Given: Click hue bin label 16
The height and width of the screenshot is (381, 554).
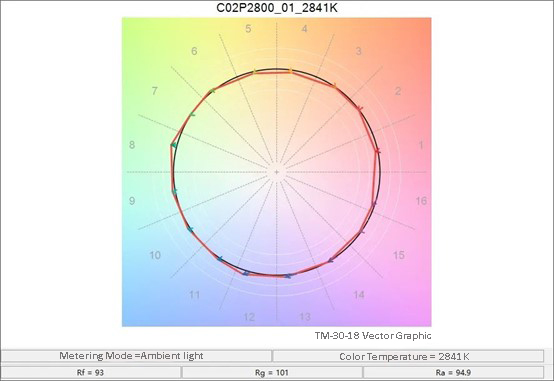Looking at the screenshot, I should coord(421,201).
